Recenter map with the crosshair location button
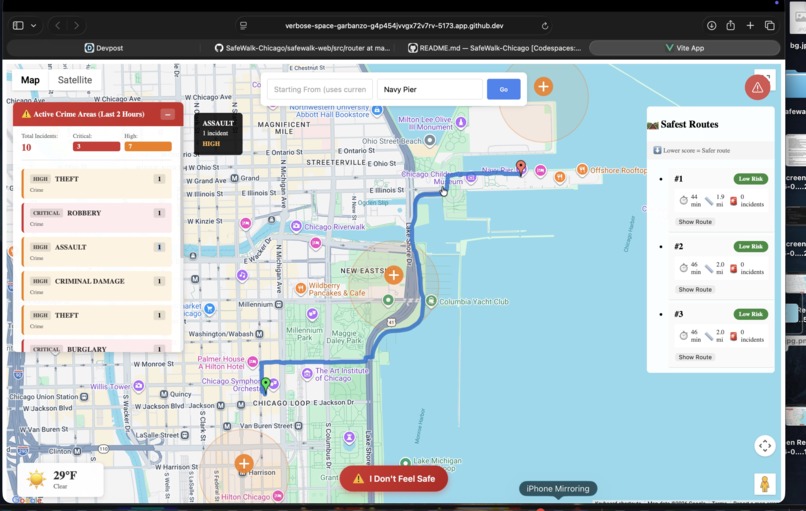This screenshot has height=511, width=806. pos(765,446)
